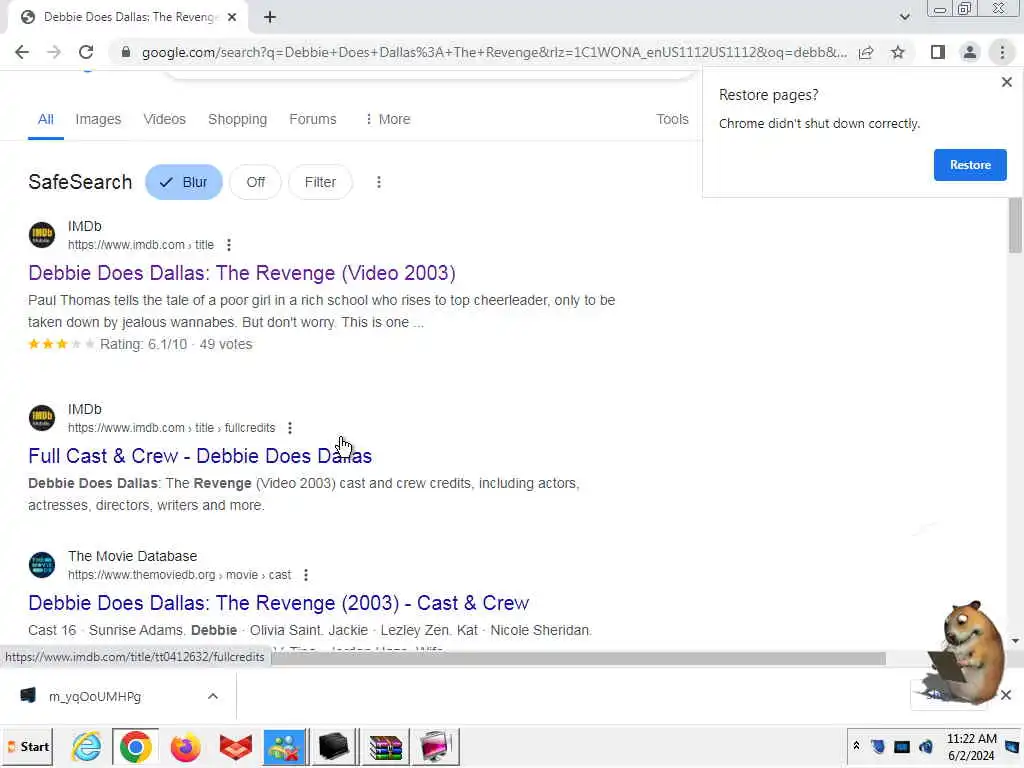Reload the current page
1024x768 pixels.
point(86,52)
